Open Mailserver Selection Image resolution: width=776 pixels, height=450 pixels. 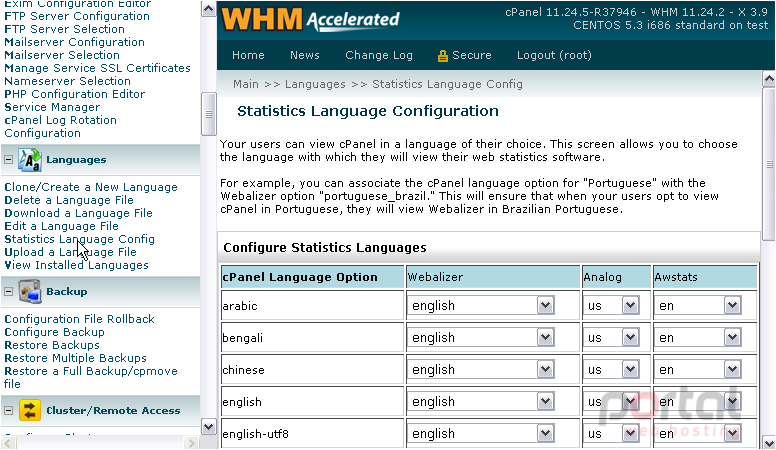tap(62, 55)
